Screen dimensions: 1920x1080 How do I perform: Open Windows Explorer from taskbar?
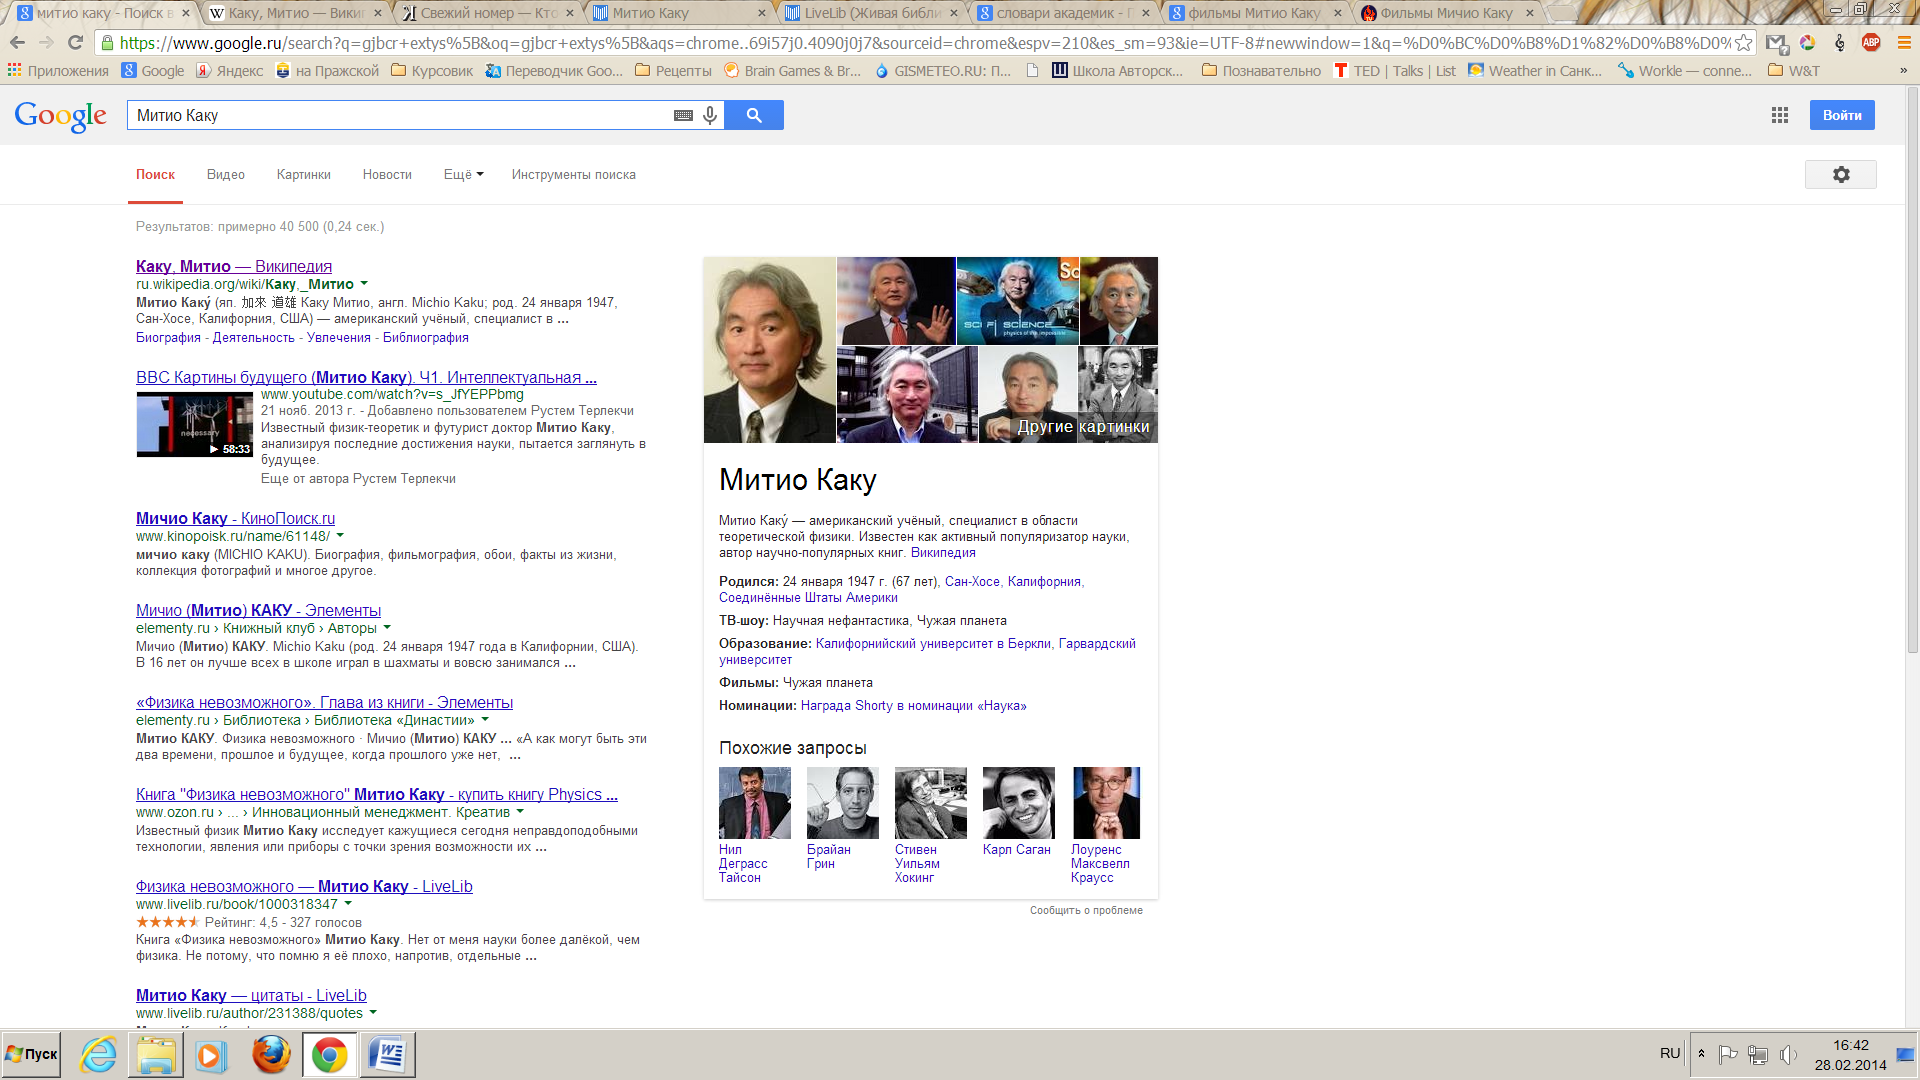pos(156,1054)
